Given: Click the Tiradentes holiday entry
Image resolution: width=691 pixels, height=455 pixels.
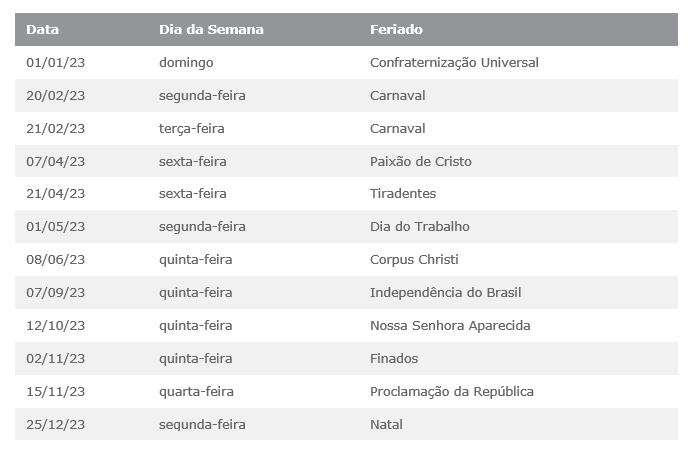Looking at the screenshot, I should coord(403,194).
